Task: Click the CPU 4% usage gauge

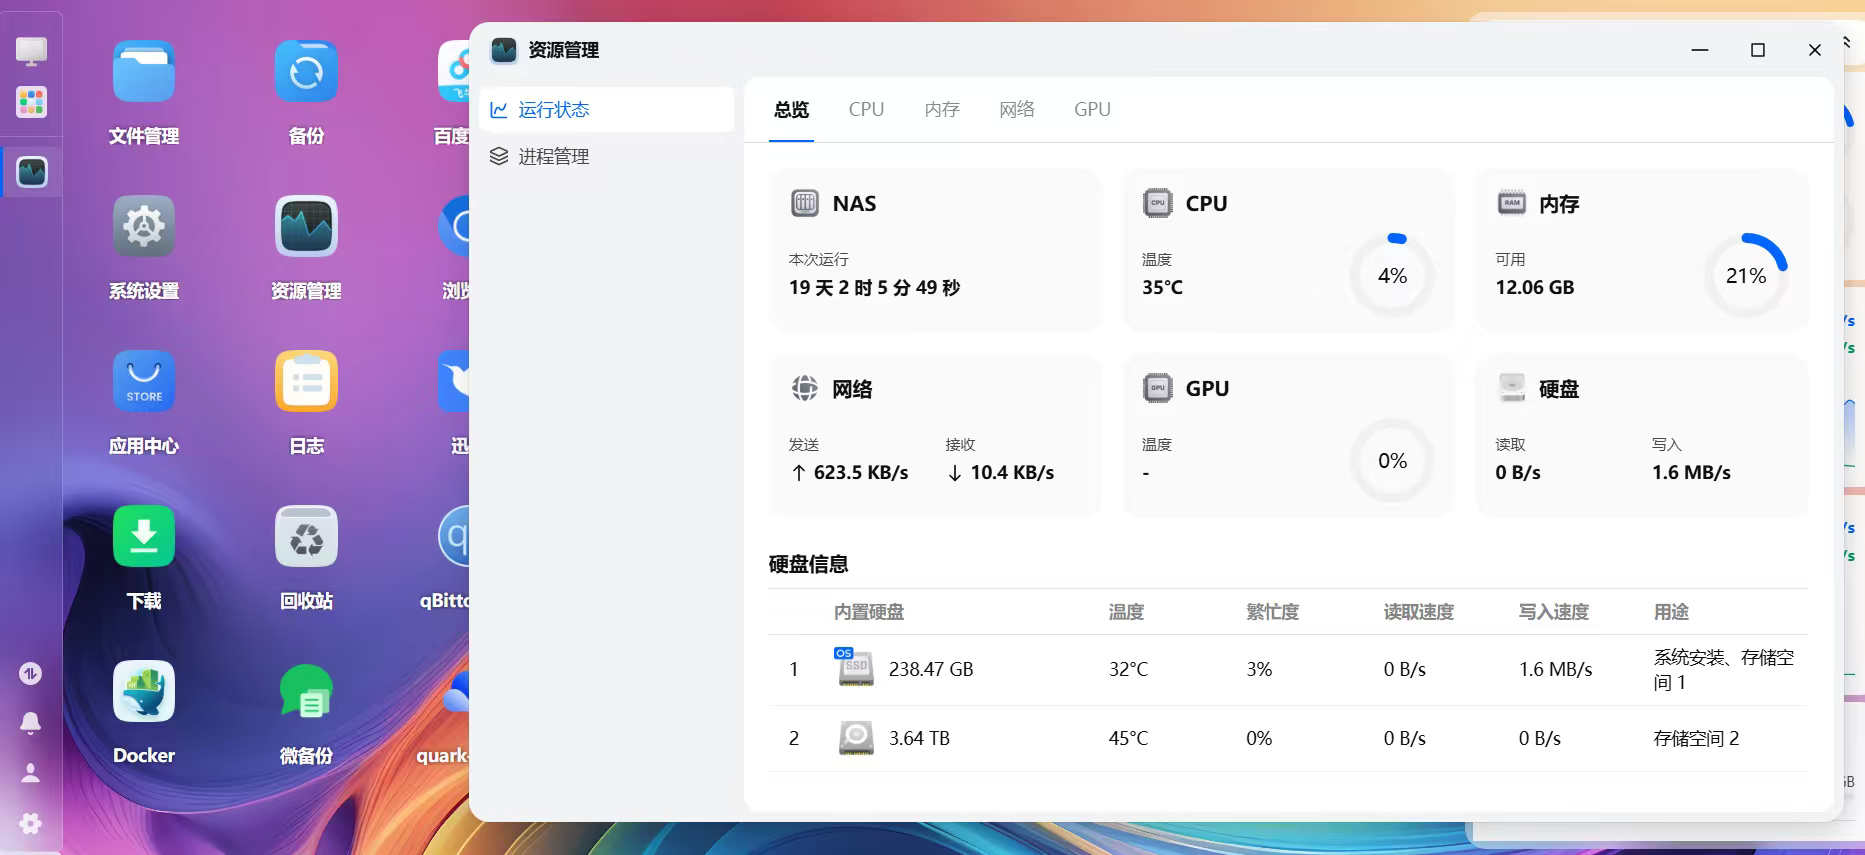Action: point(1392,275)
